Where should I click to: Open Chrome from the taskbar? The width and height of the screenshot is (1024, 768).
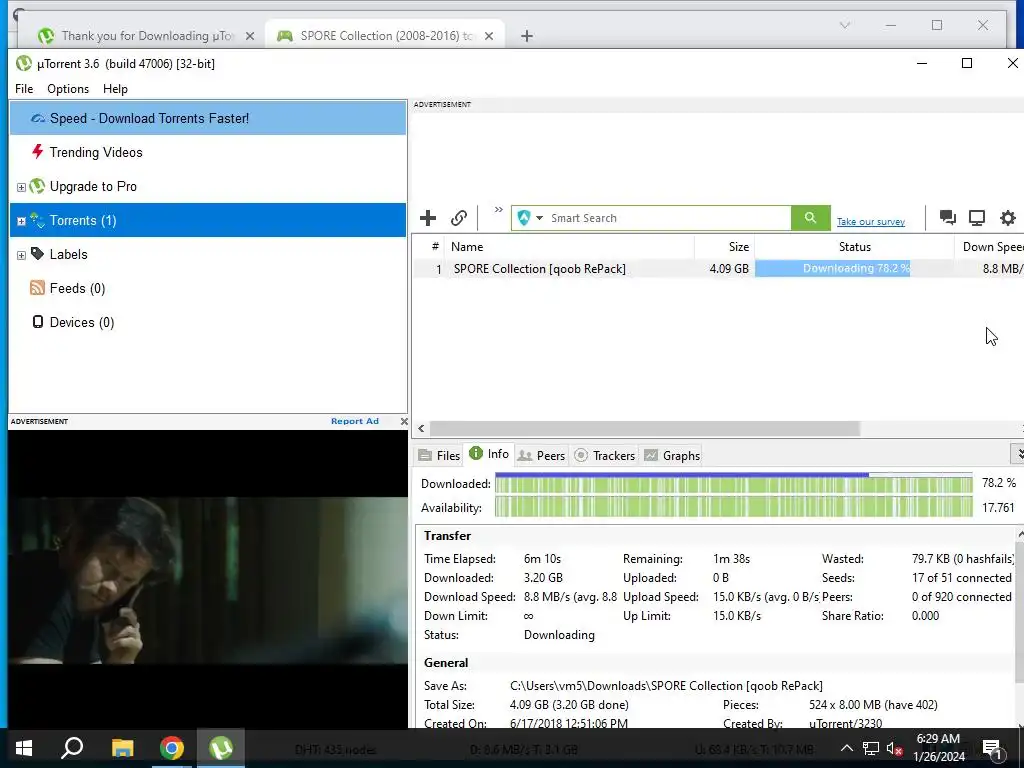(172, 748)
